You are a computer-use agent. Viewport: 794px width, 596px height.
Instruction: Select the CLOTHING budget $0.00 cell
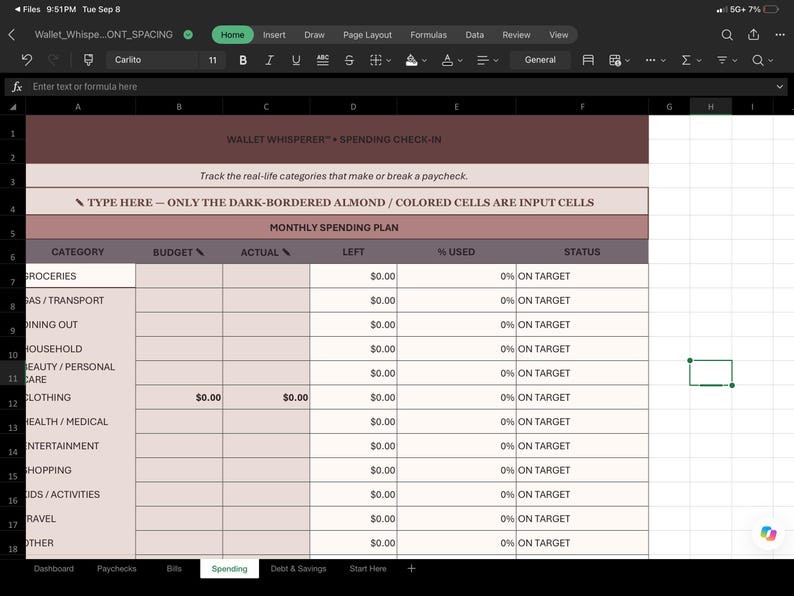coord(179,398)
